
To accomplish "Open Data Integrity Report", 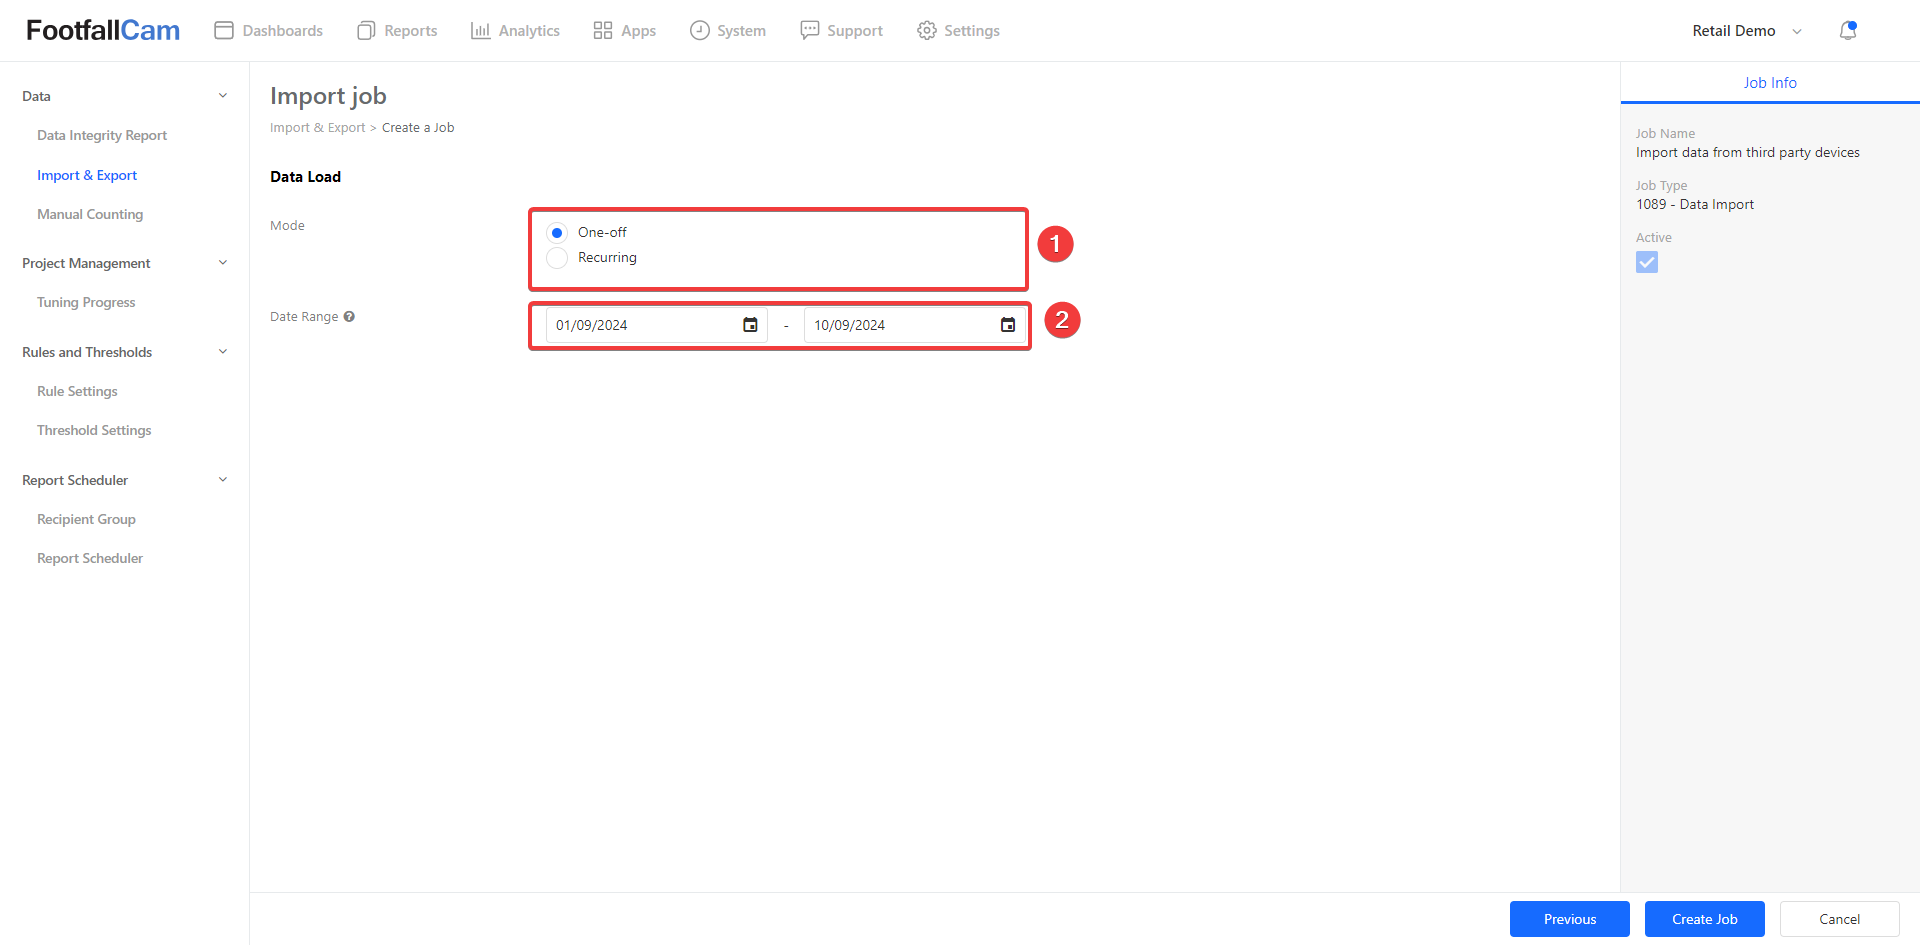I will [x=102, y=135].
